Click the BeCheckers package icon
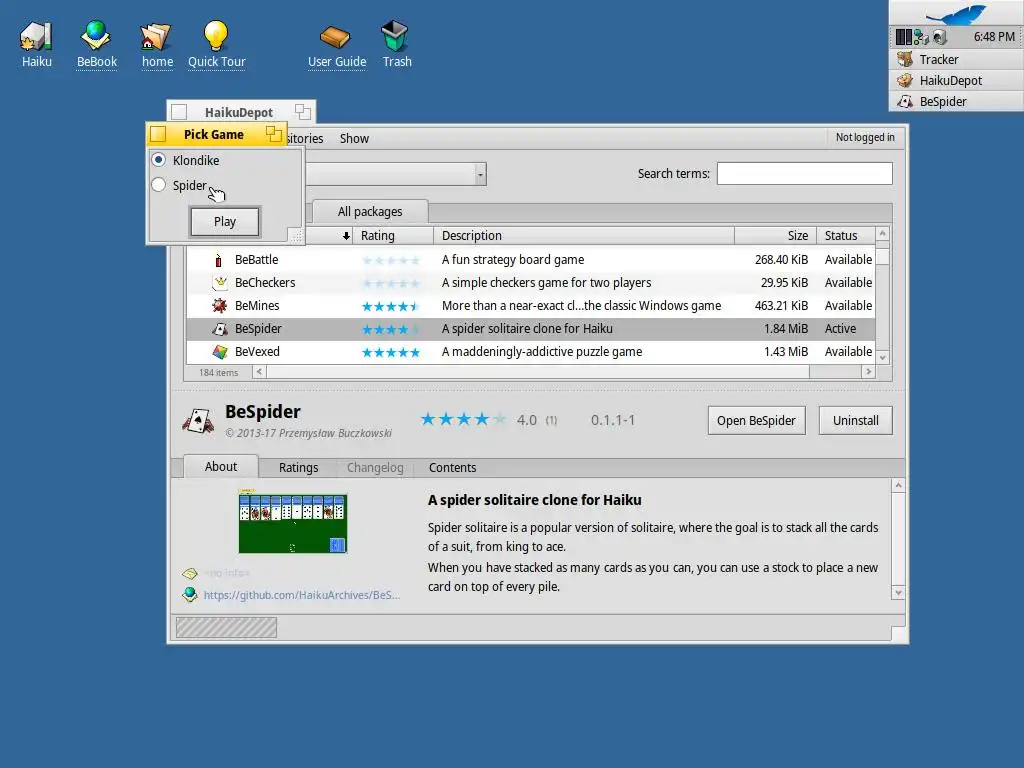 point(220,283)
